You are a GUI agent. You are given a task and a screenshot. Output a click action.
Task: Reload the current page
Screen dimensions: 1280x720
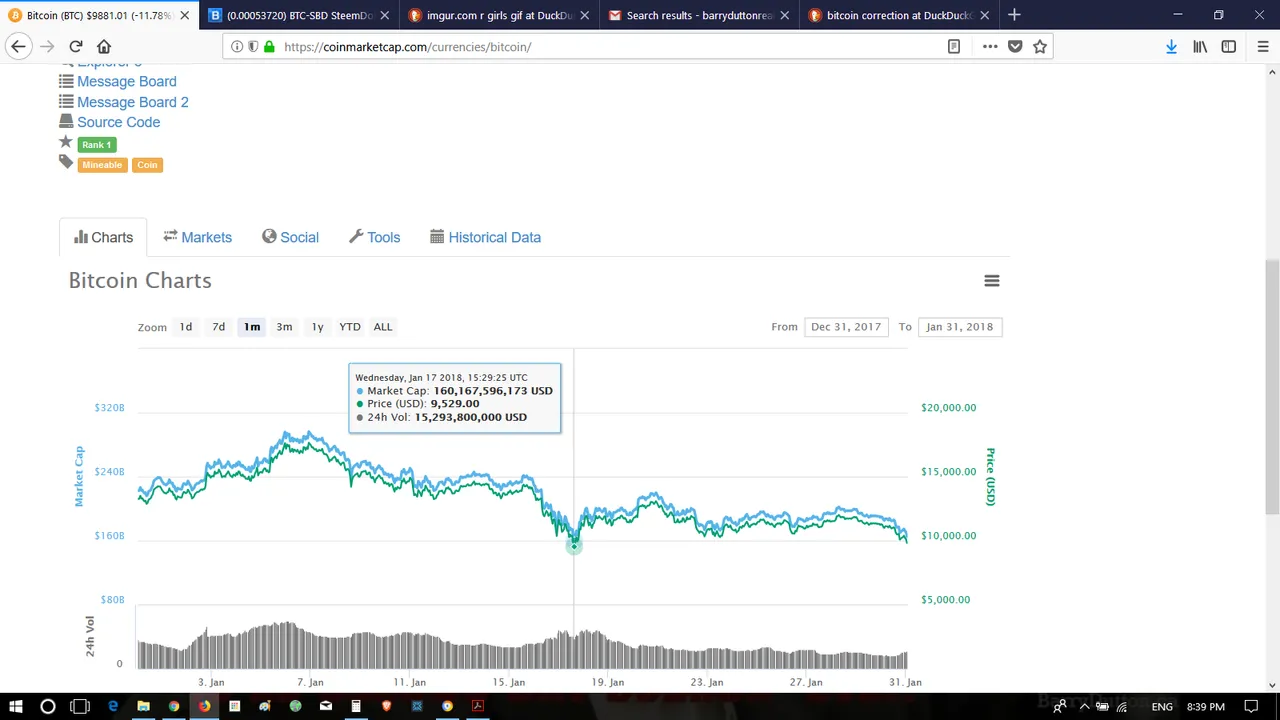(76, 46)
